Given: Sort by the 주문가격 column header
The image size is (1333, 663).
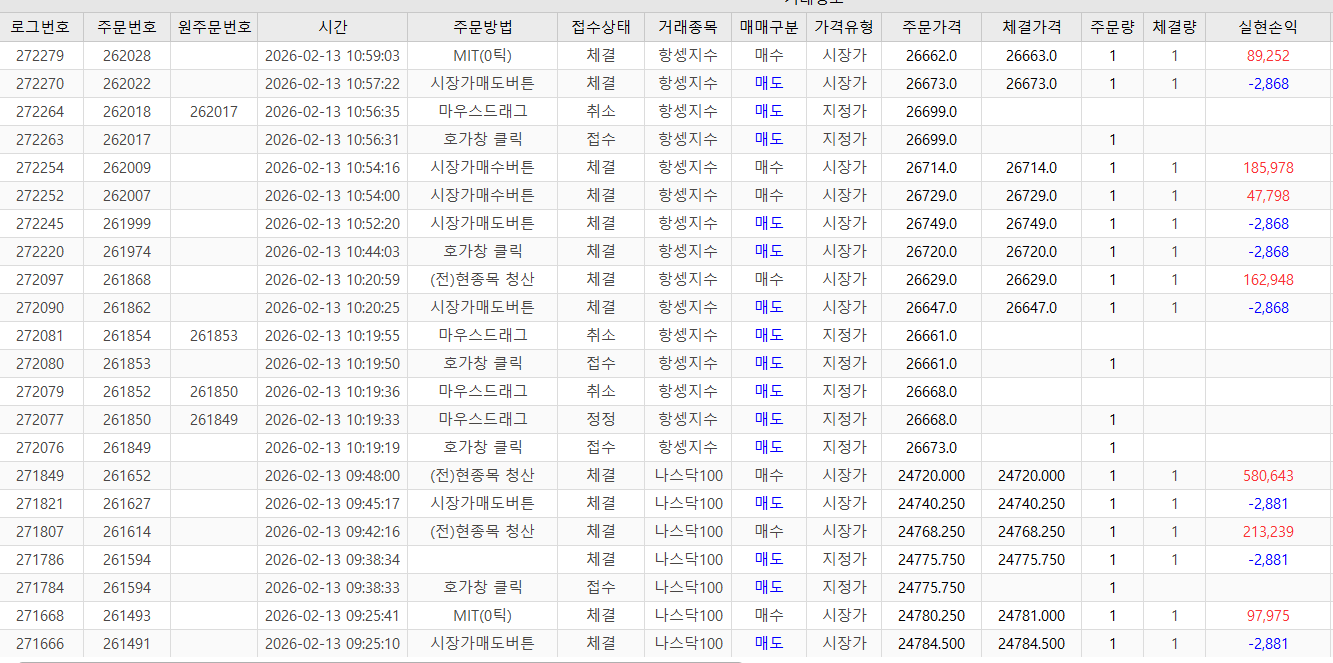Looking at the screenshot, I should (931, 27).
